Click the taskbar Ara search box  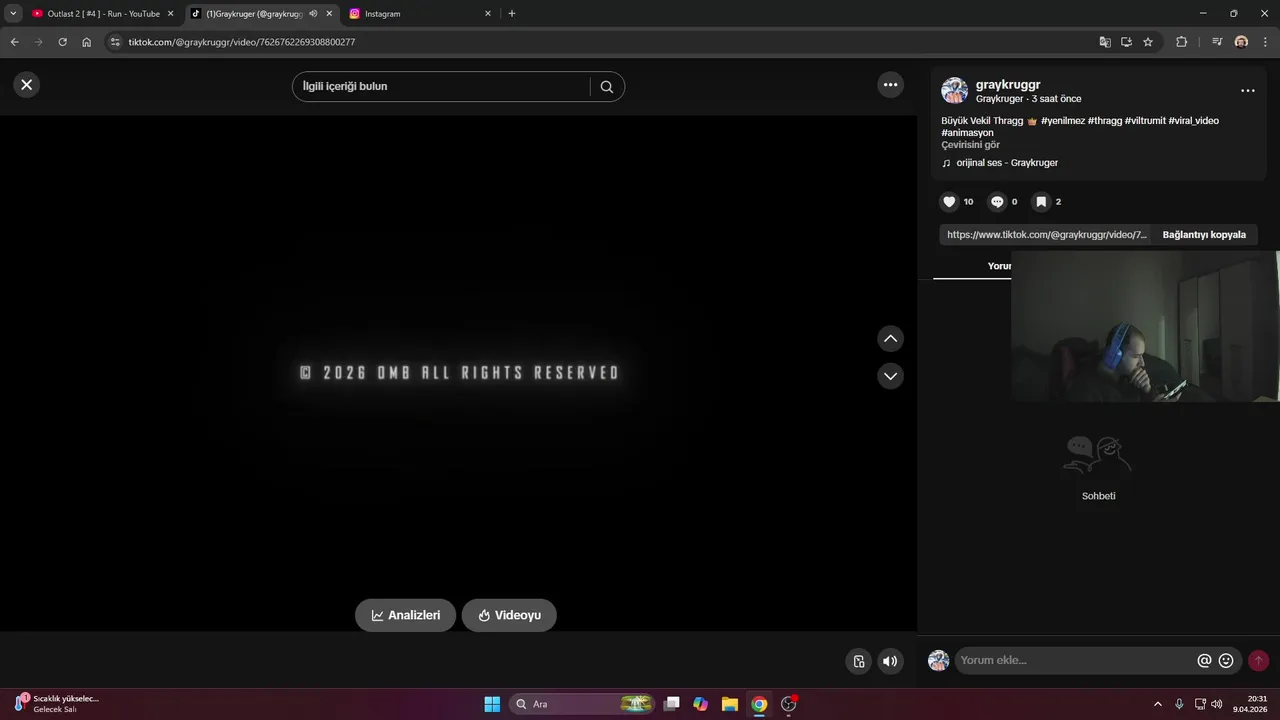pyautogui.click(x=582, y=704)
